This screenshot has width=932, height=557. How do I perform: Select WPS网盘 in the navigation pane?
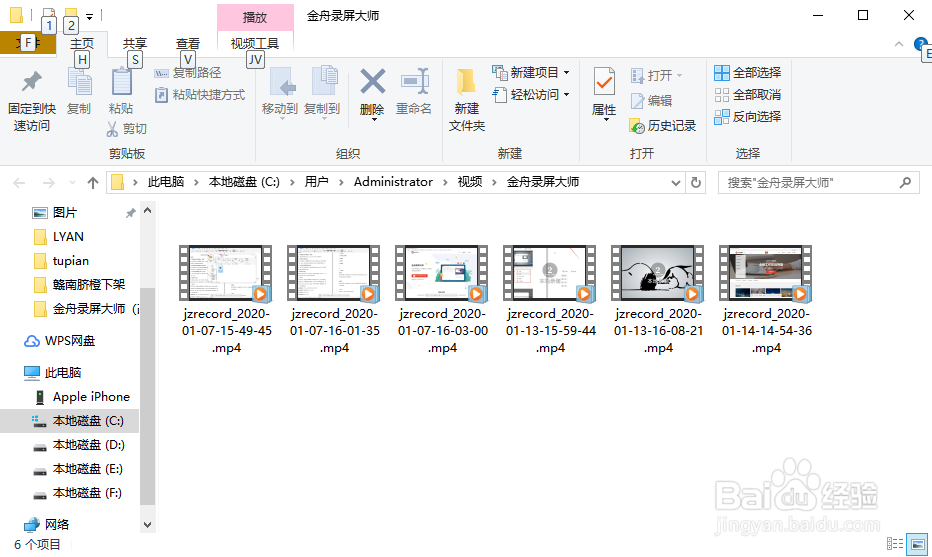[70, 341]
